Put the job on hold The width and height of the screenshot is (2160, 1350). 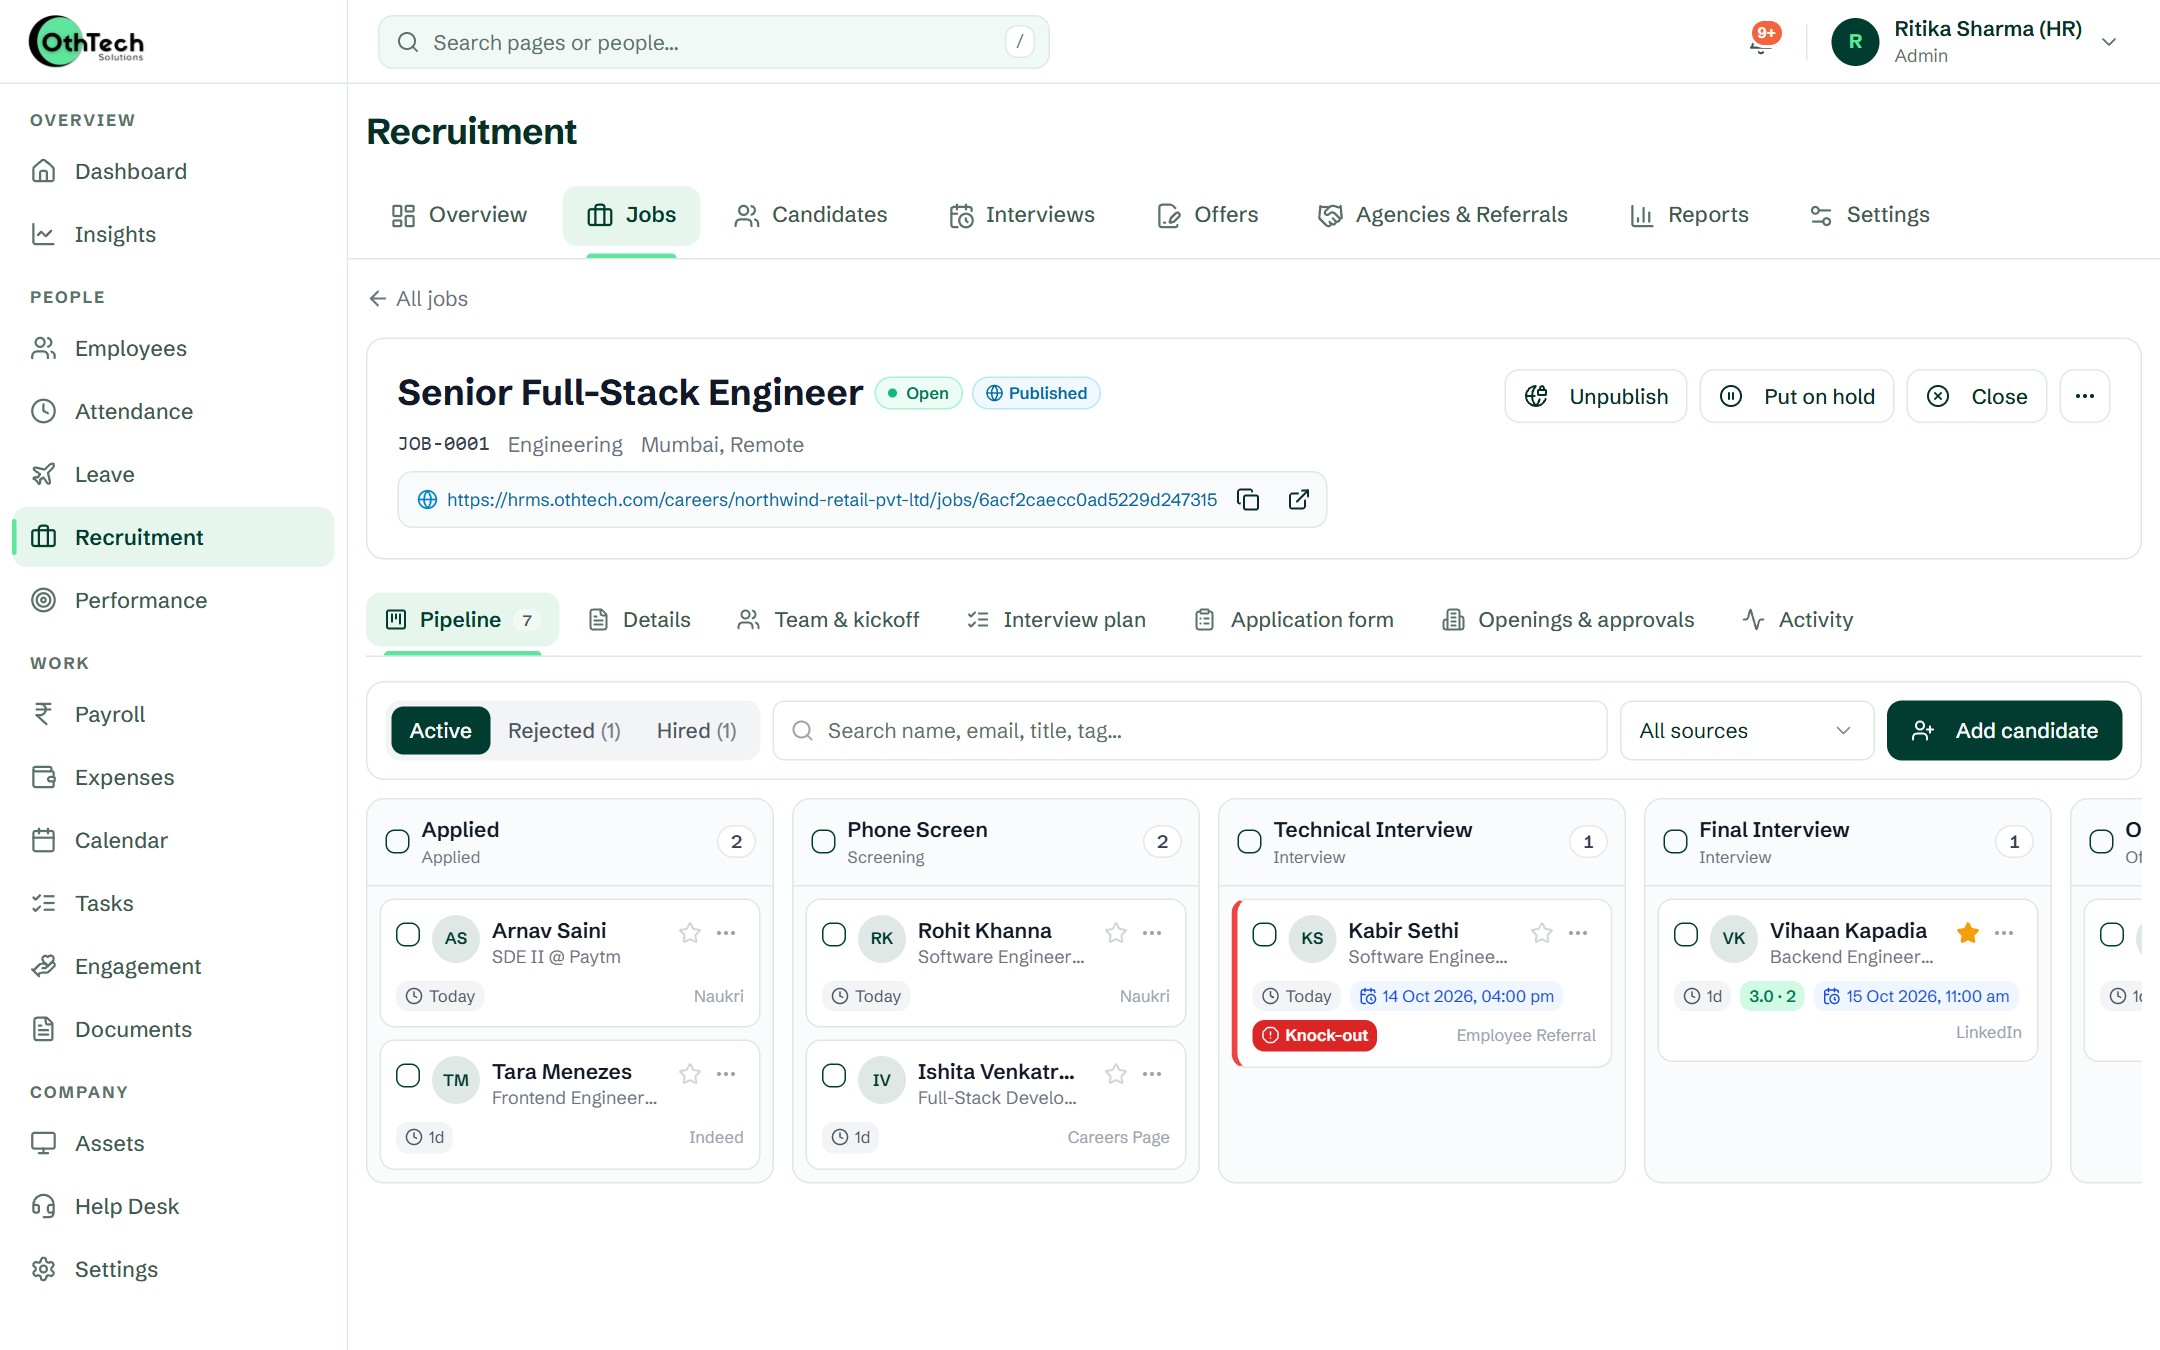(x=1797, y=396)
